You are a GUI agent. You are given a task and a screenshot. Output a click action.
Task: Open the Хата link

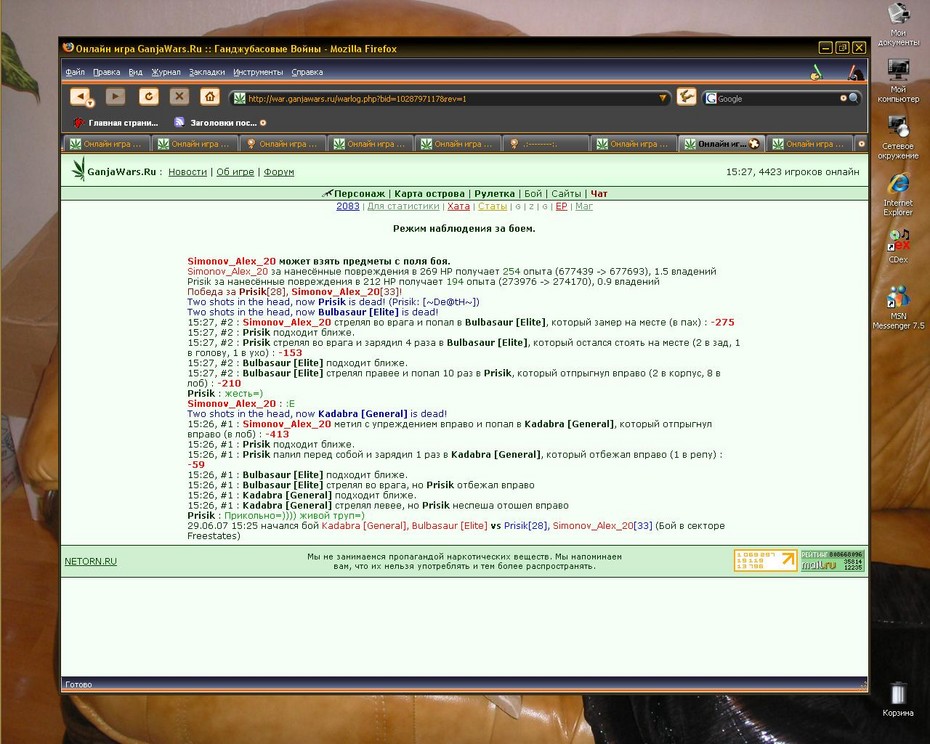point(458,206)
